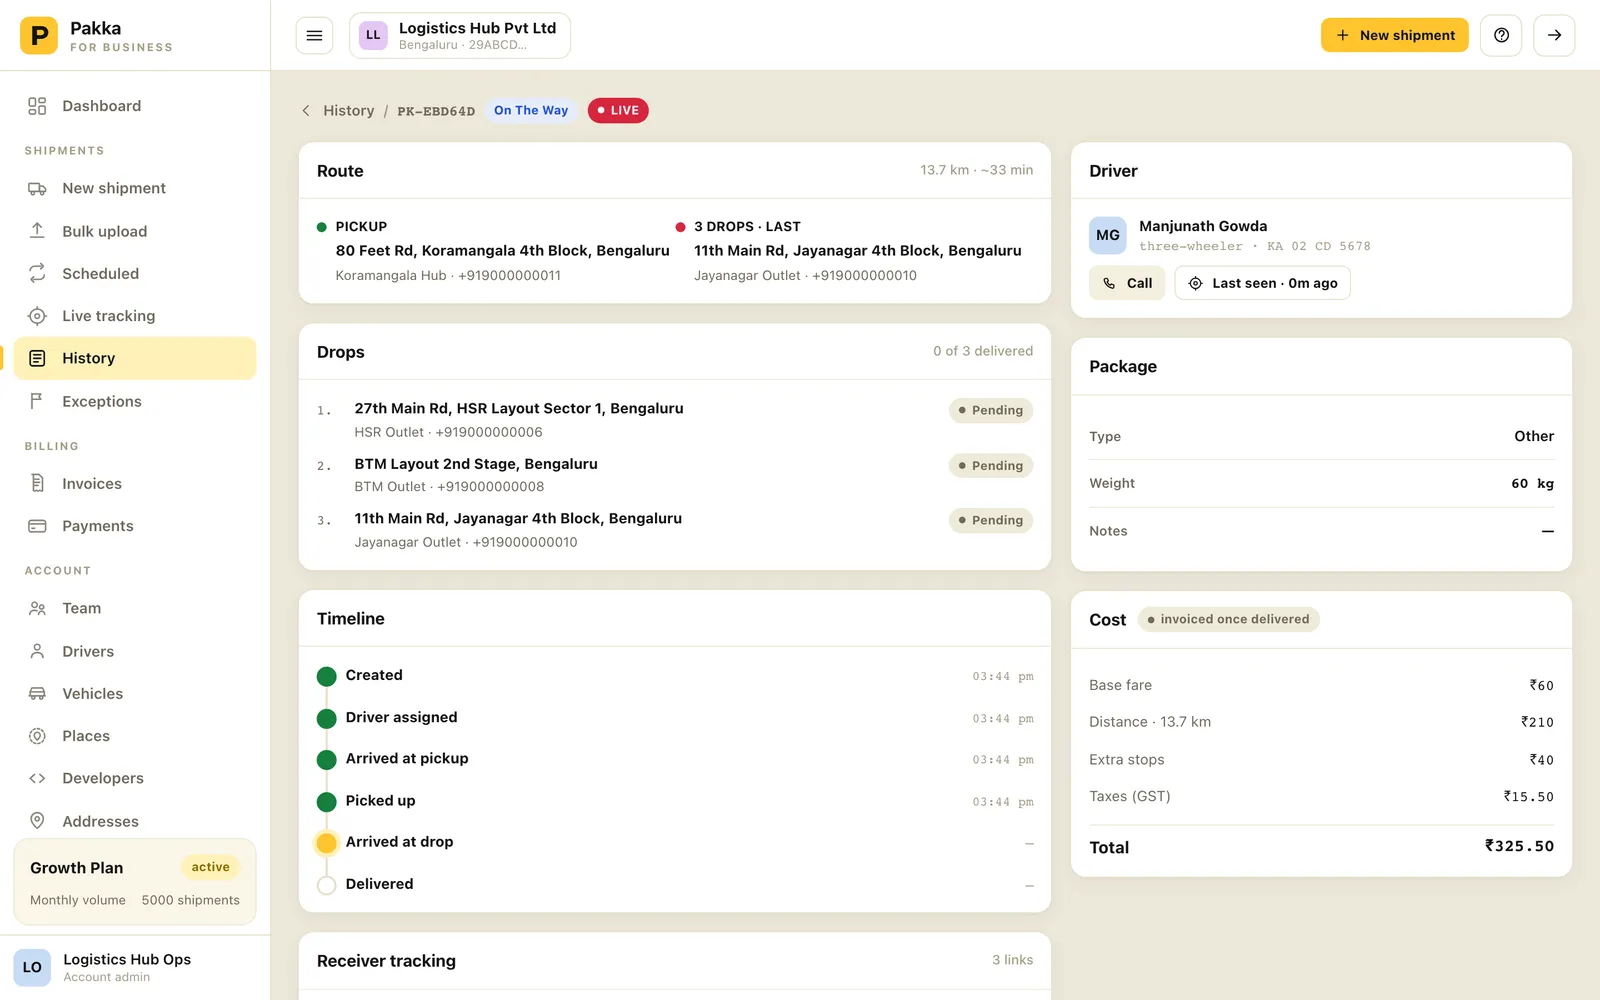The height and width of the screenshot is (1000, 1600).
Task: Click Last seen 0m ago button
Action: click(1262, 283)
